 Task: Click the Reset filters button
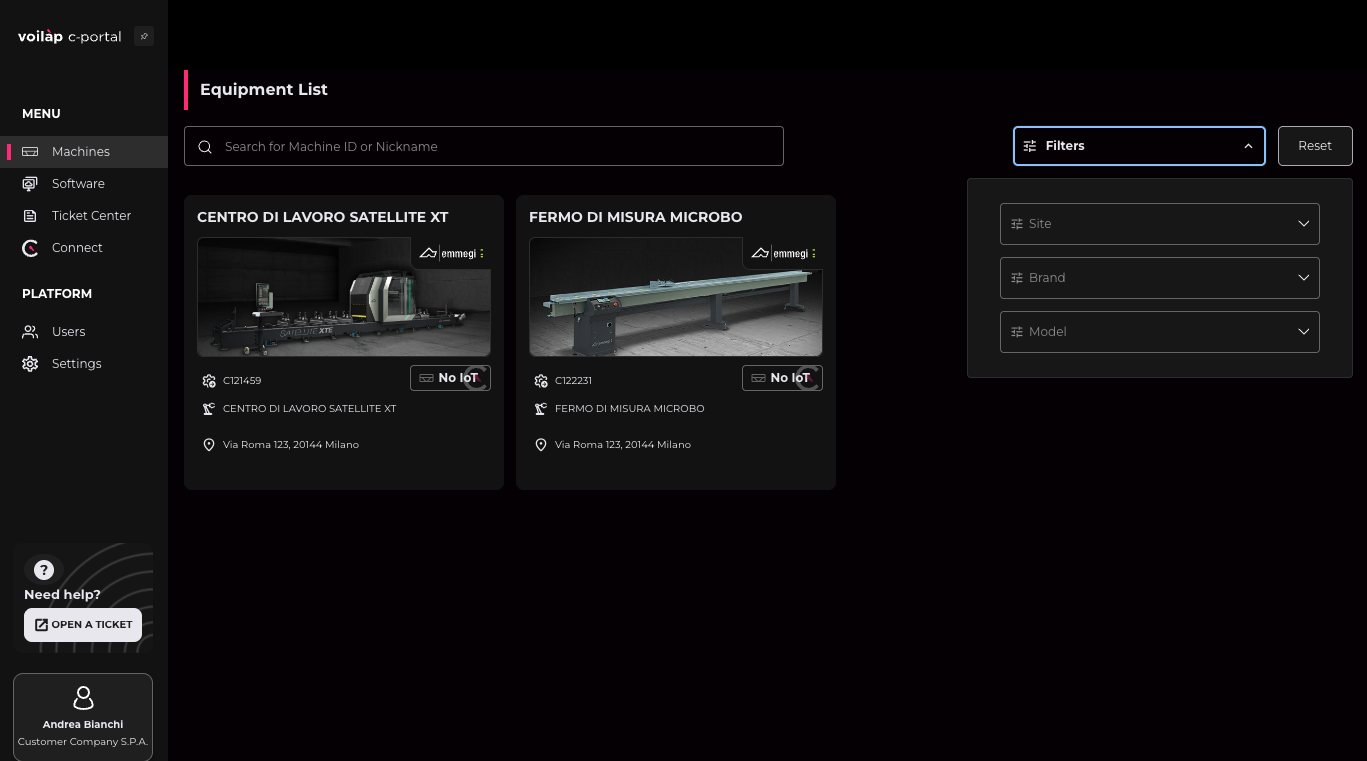[1315, 146]
